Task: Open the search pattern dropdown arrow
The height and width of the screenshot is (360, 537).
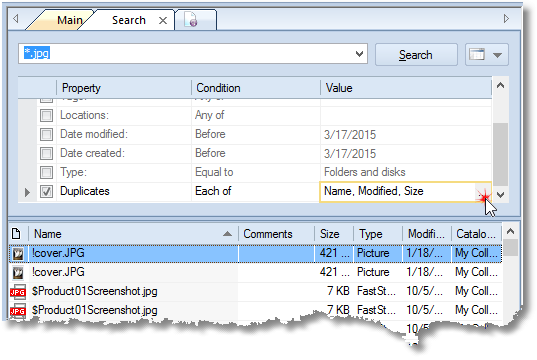Action: click(359, 54)
